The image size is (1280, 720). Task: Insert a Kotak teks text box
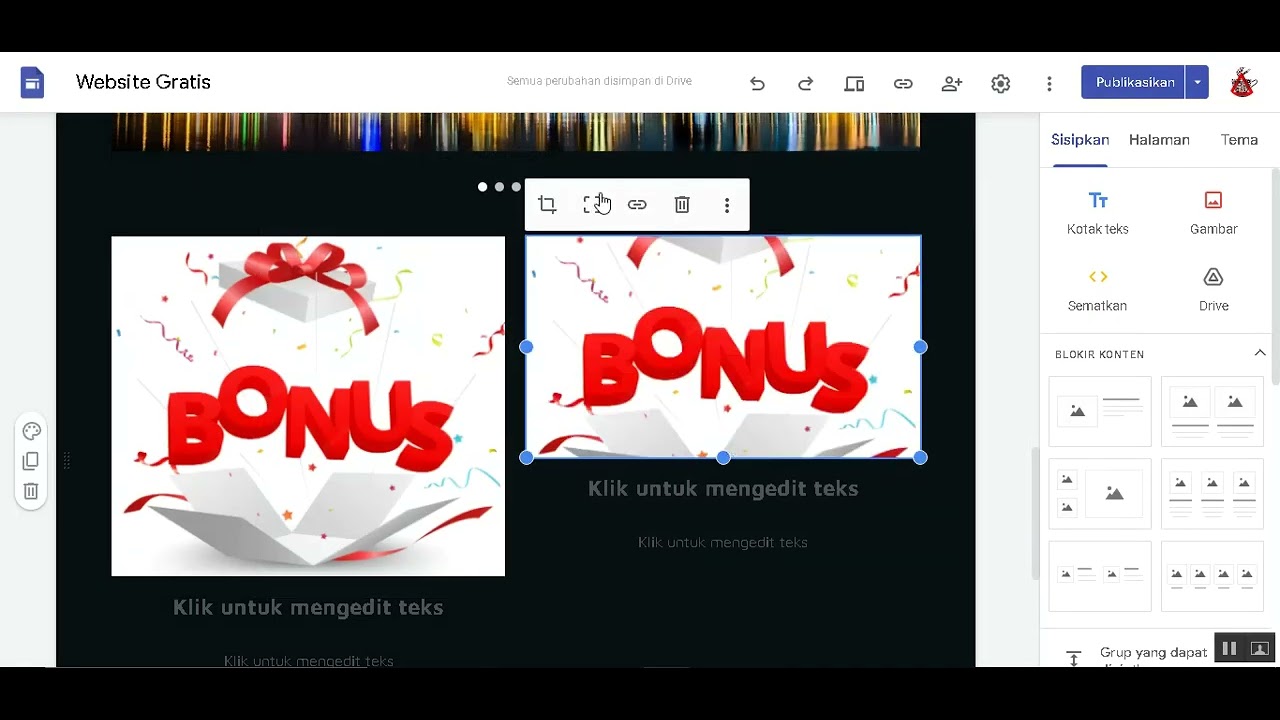[x=1098, y=213]
